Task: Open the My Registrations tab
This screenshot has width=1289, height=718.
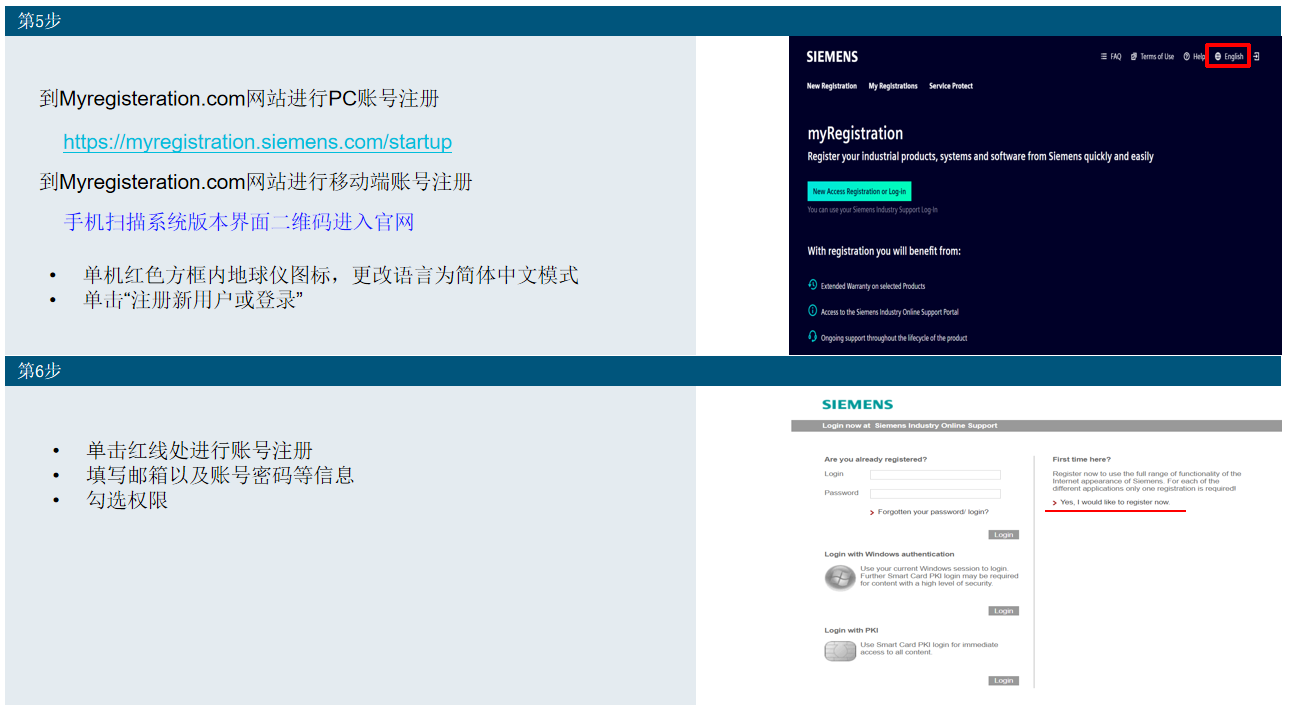Action: (893, 86)
